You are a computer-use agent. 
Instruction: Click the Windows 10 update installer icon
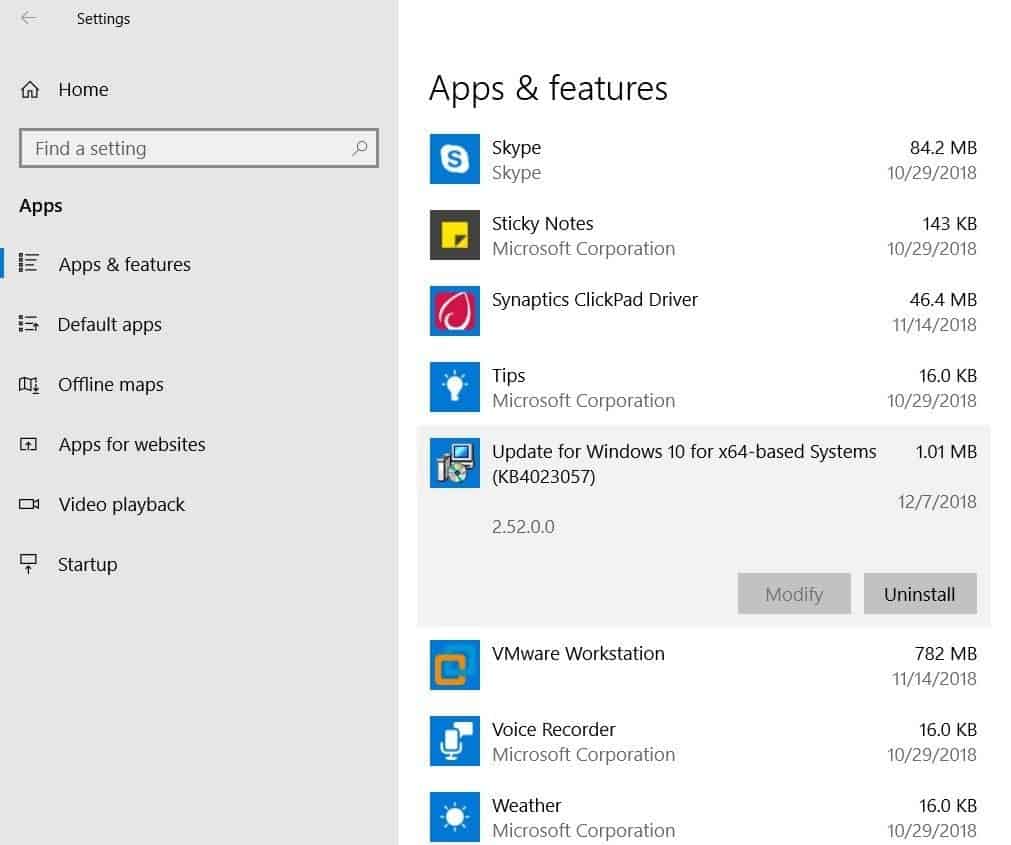pyautogui.click(x=455, y=463)
